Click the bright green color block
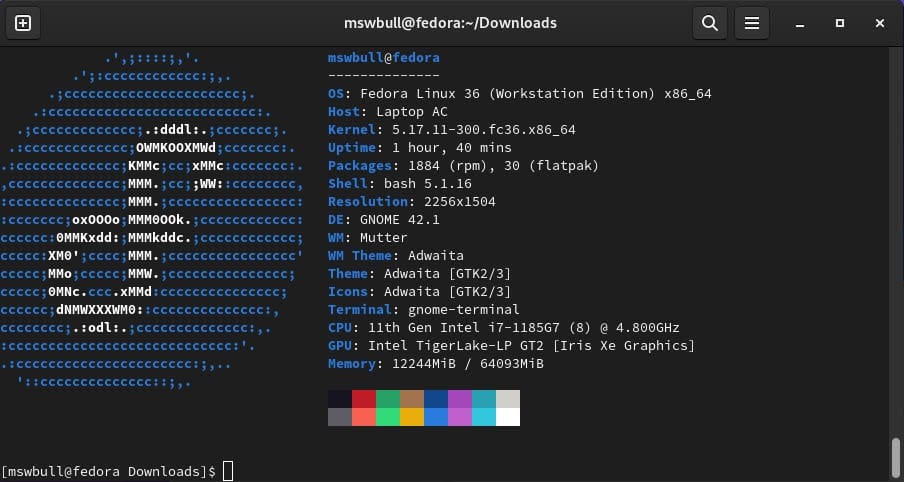Screen dimensions: 904x482 [x=388, y=417]
